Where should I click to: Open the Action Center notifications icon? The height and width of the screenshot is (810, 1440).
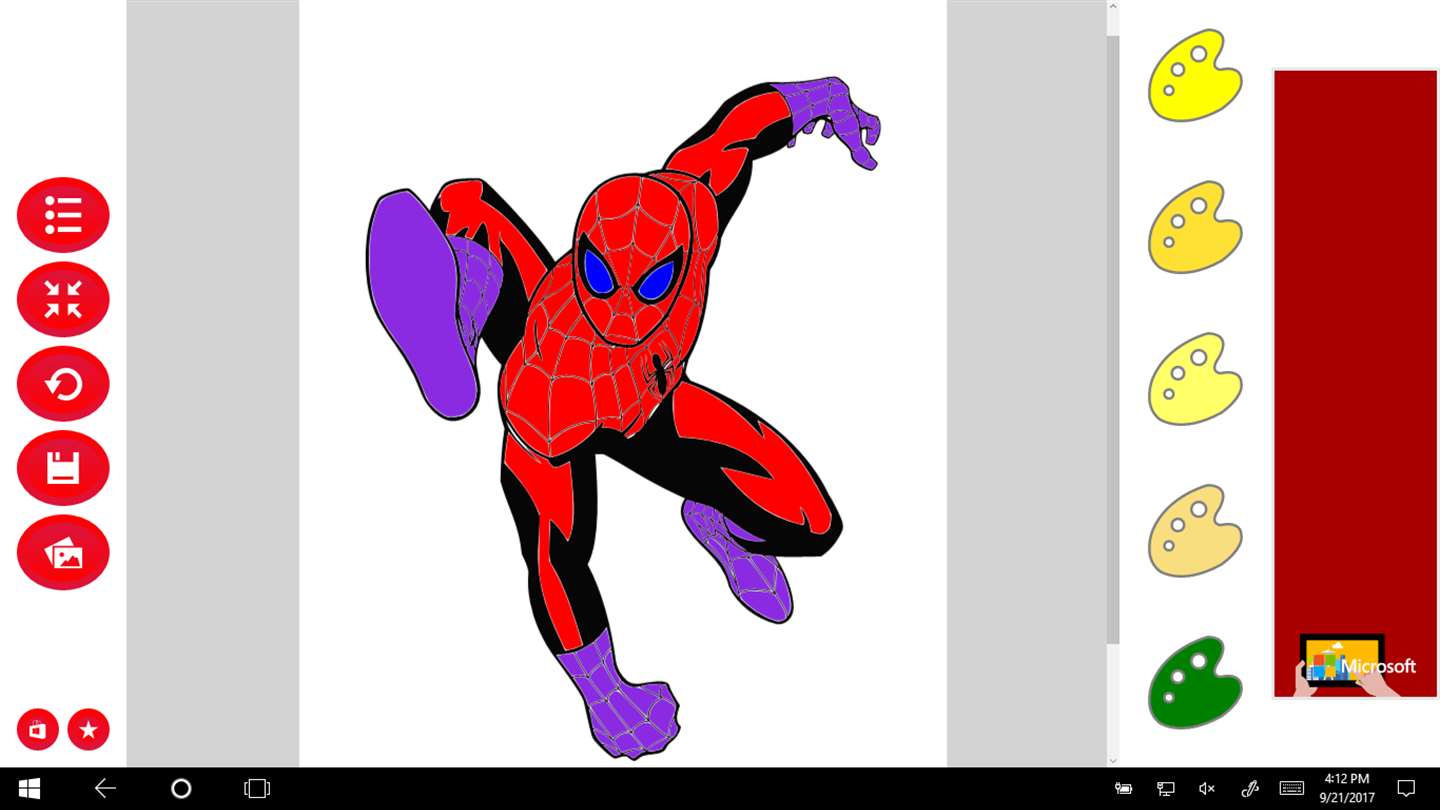click(x=1406, y=789)
